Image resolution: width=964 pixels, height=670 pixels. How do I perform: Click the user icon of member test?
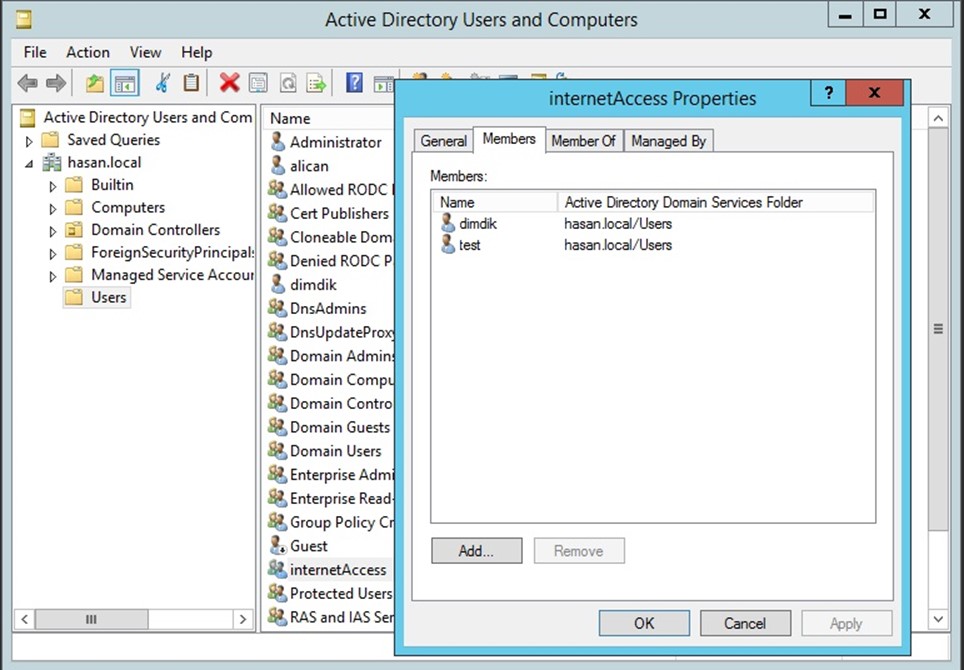click(448, 245)
